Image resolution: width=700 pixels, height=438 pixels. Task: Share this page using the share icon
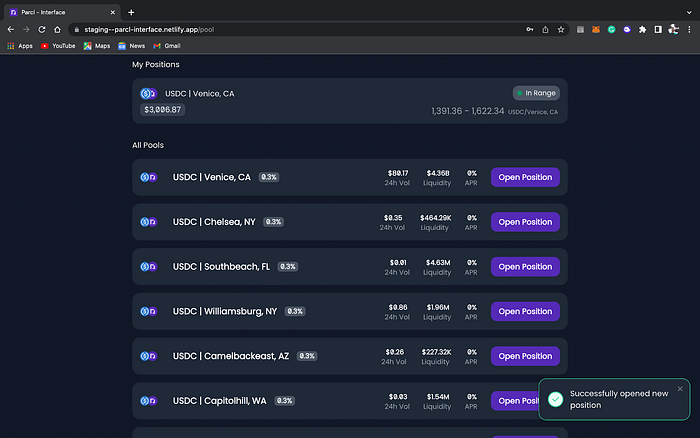pyautogui.click(x=545, y=29)
